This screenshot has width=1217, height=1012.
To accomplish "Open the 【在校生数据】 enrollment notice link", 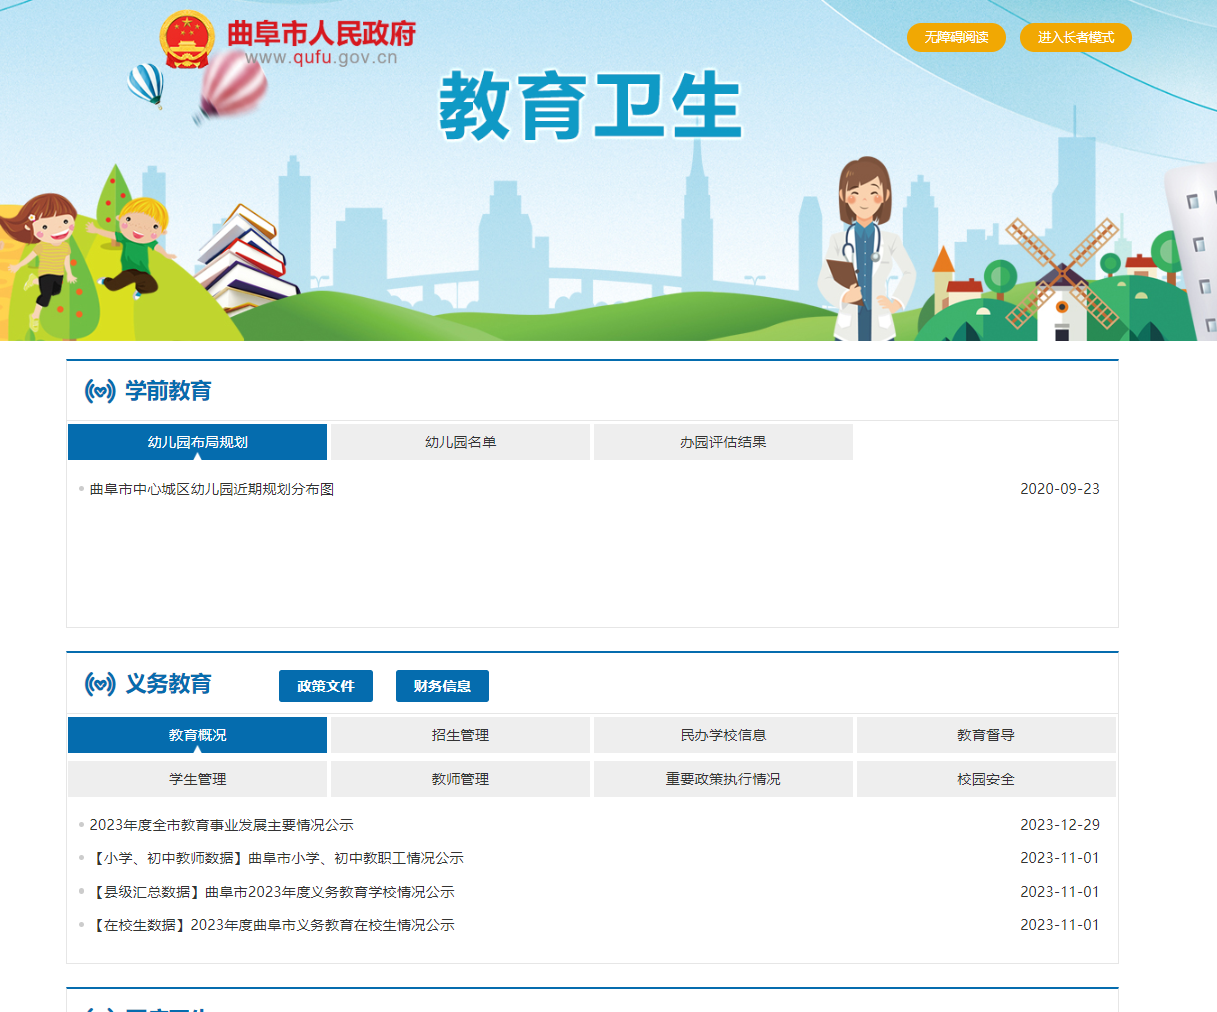I will (x=272, y=925).
